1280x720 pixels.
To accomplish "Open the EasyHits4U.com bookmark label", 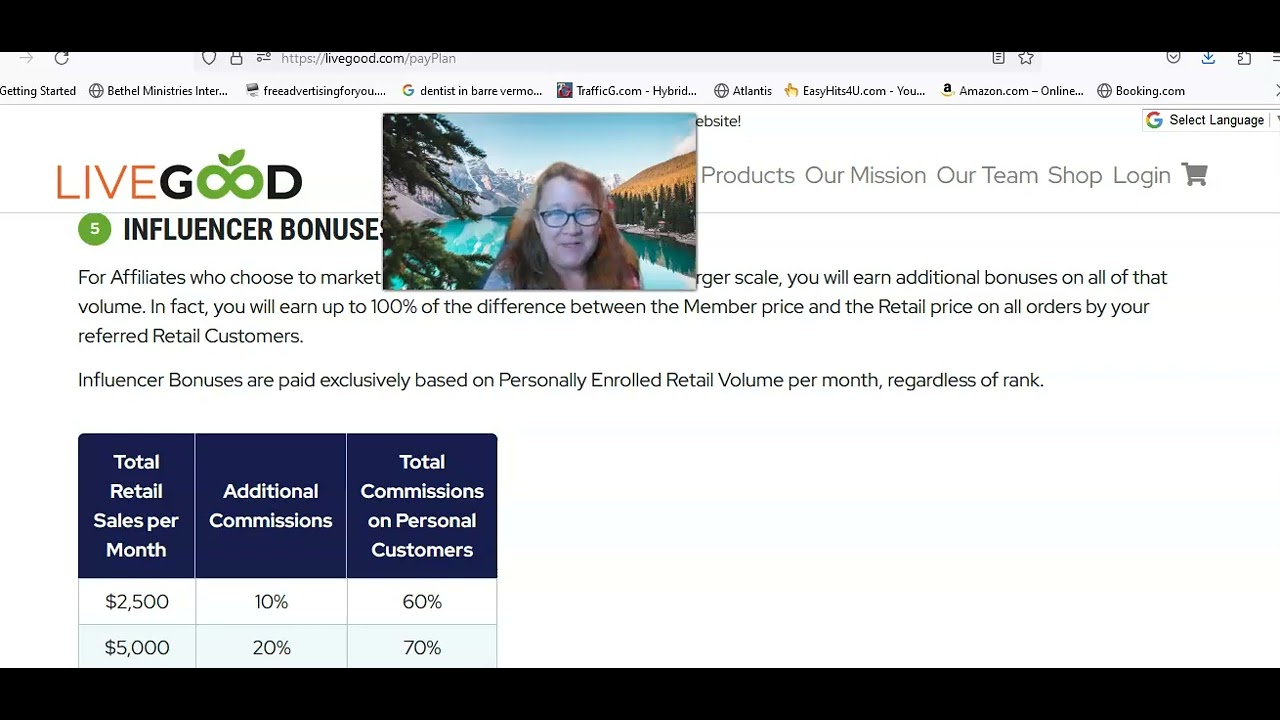I will point(864,90).
